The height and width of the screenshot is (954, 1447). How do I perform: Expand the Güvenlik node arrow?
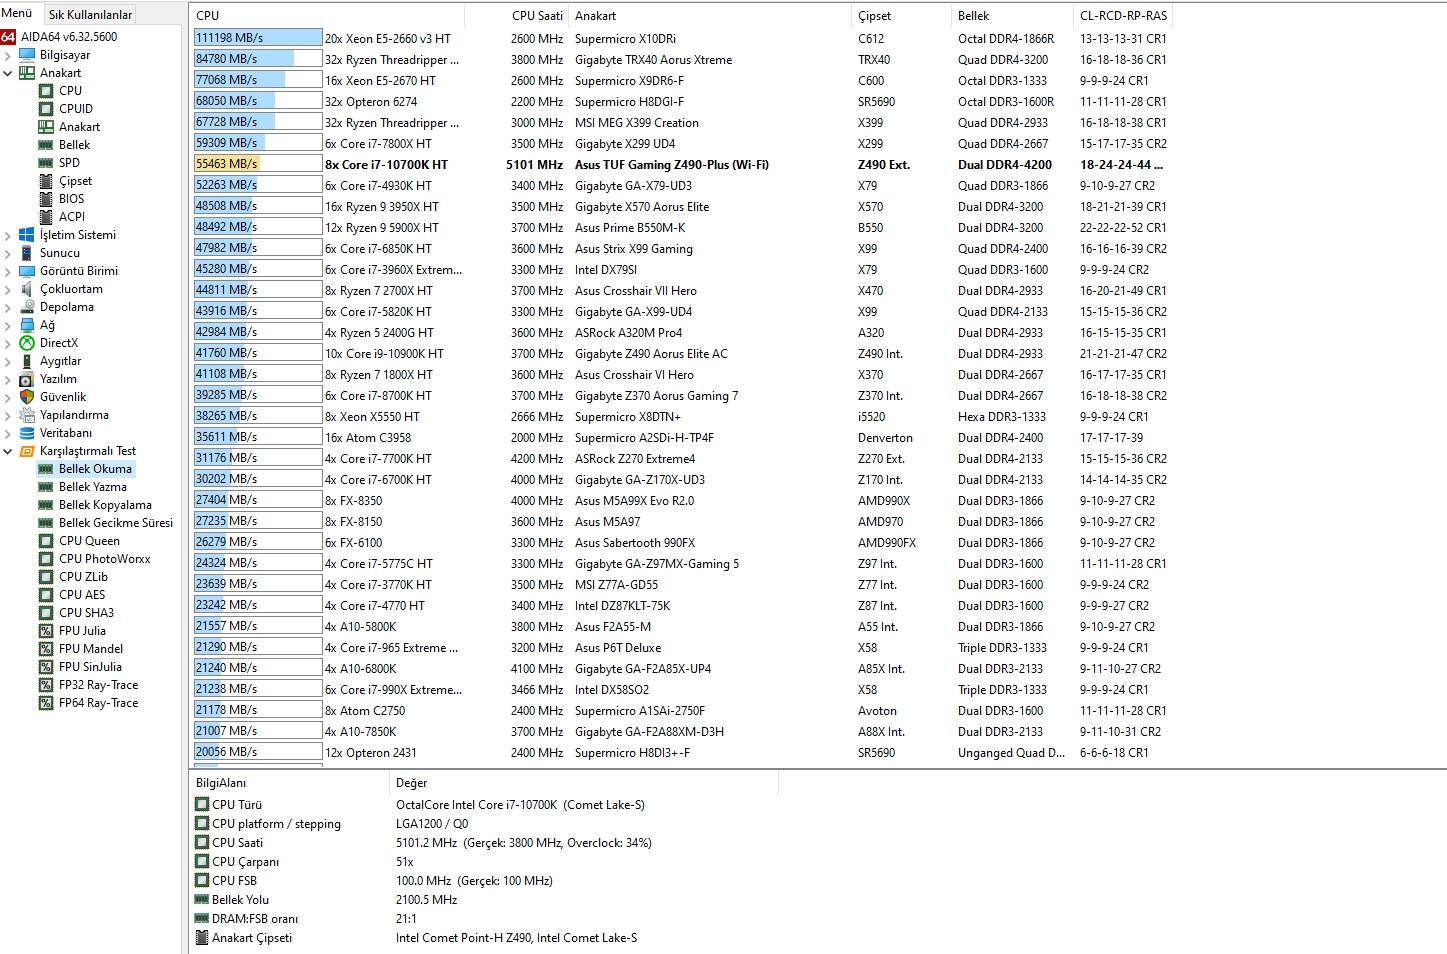tap(8, 397)
